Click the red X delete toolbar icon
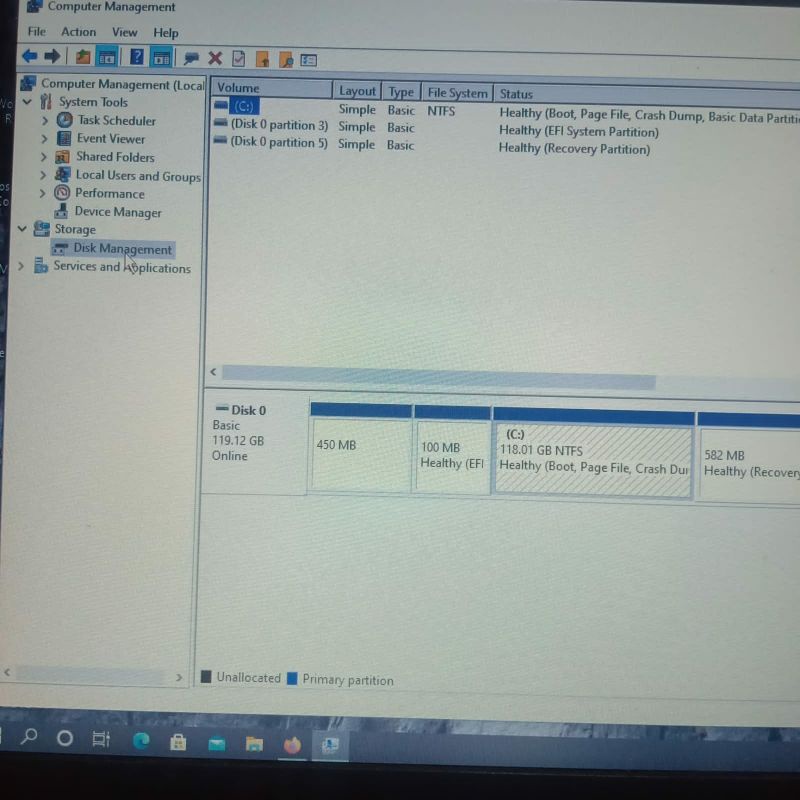 click(214, 58)
